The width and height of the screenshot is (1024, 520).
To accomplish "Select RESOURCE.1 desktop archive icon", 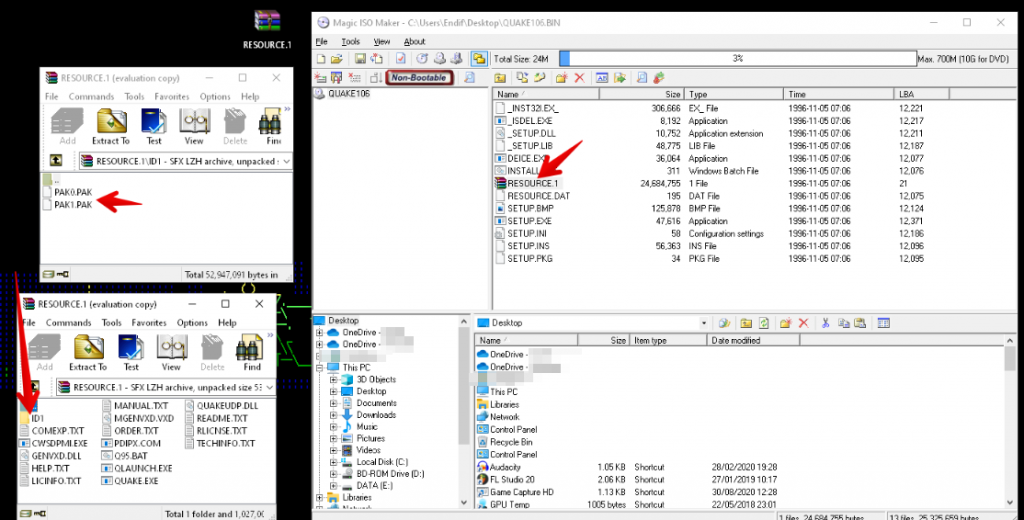I will click(x=267, y=29).
